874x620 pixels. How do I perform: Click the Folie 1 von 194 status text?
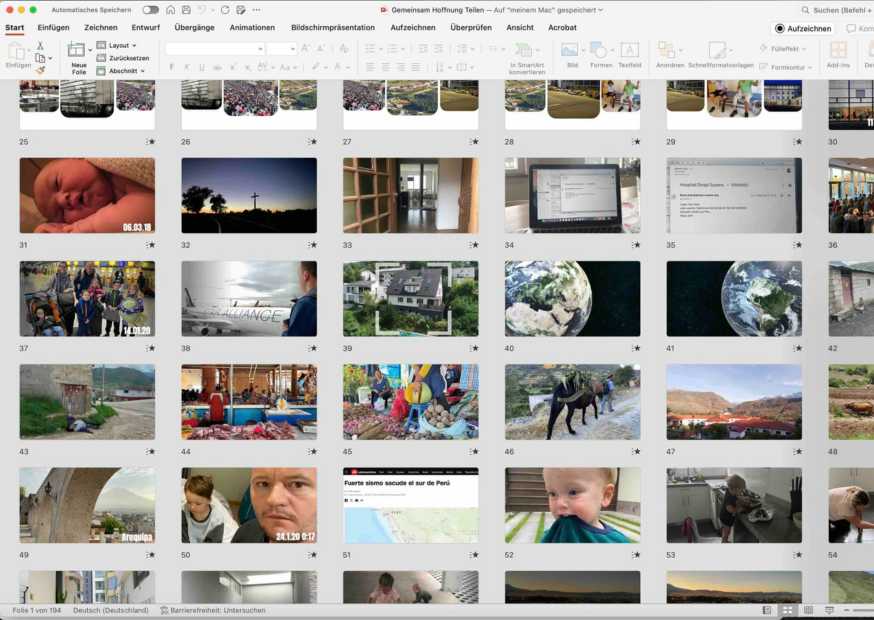point(37,611)
